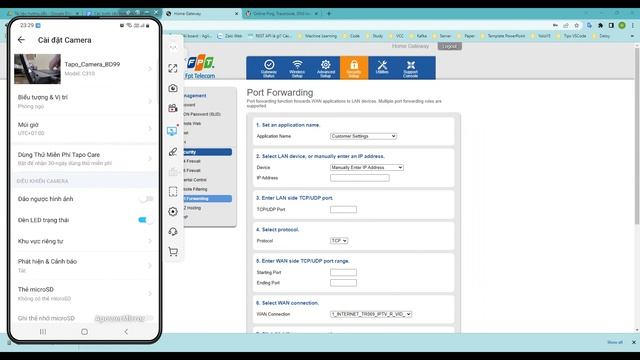Open the browser extensions puzzle icon

pyautogui.click(x=600, y=25)
